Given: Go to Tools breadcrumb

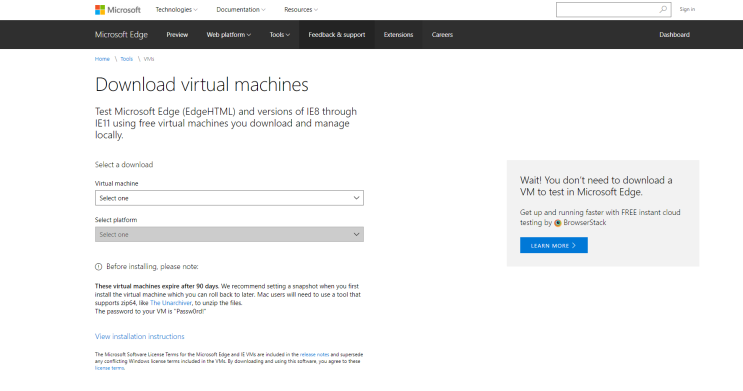Looking at the screenshot, I should 127,59.
